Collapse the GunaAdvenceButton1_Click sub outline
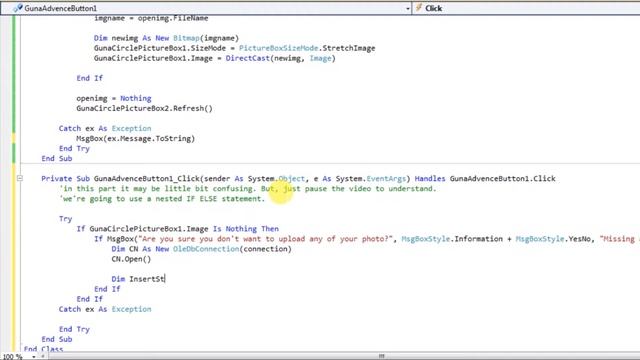Image resolution: width=640 pixels, height=360 pixels. (20, 178)
